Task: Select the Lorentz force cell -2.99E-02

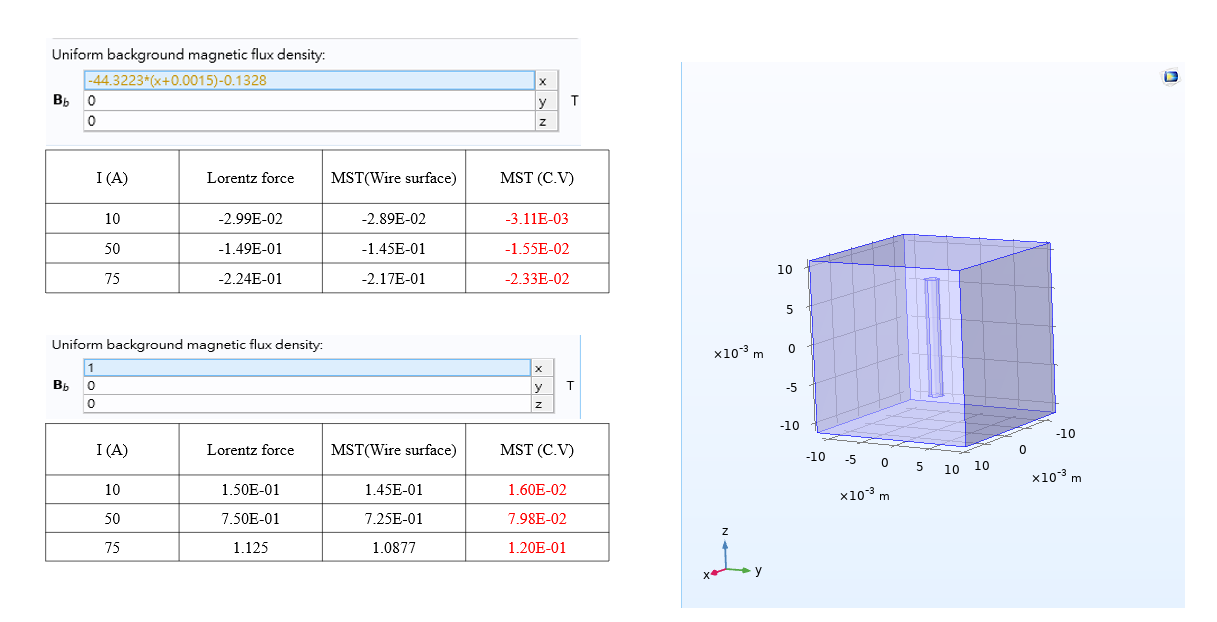Action: [x=250, y=219]
